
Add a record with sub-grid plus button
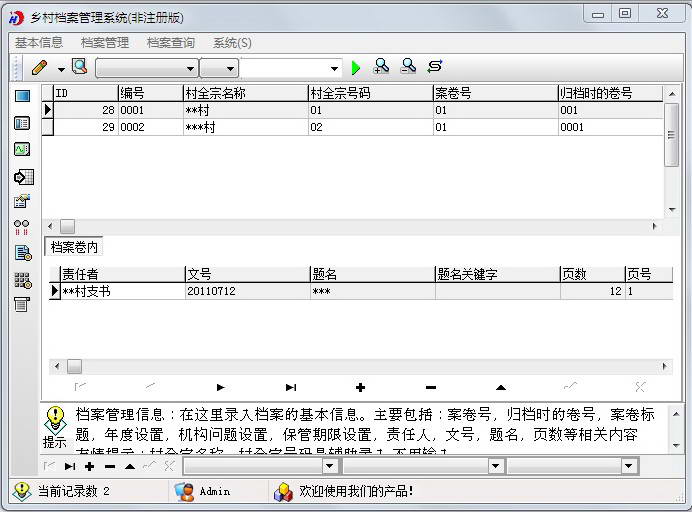361,388
